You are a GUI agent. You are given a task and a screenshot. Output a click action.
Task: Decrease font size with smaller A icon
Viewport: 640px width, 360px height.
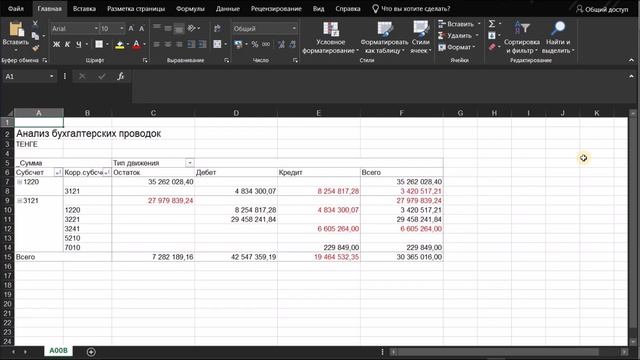click(x=142, y=29)
